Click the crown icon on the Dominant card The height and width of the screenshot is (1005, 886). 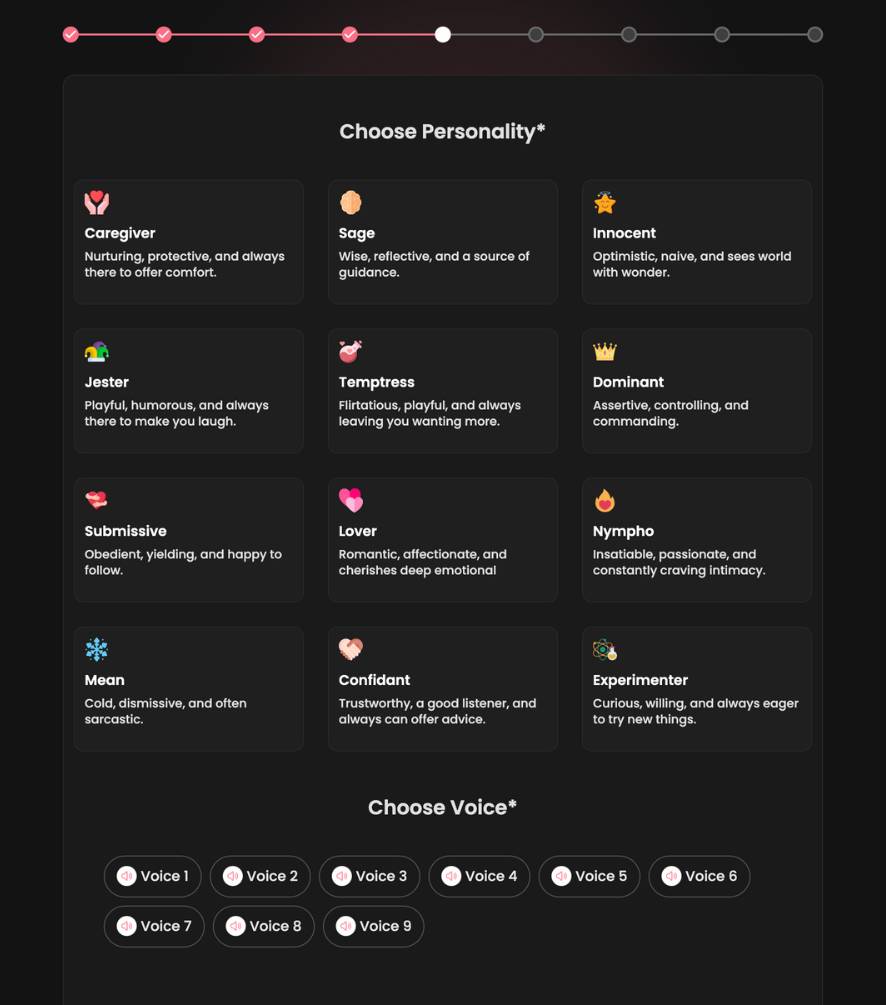(x=605, y=351)
